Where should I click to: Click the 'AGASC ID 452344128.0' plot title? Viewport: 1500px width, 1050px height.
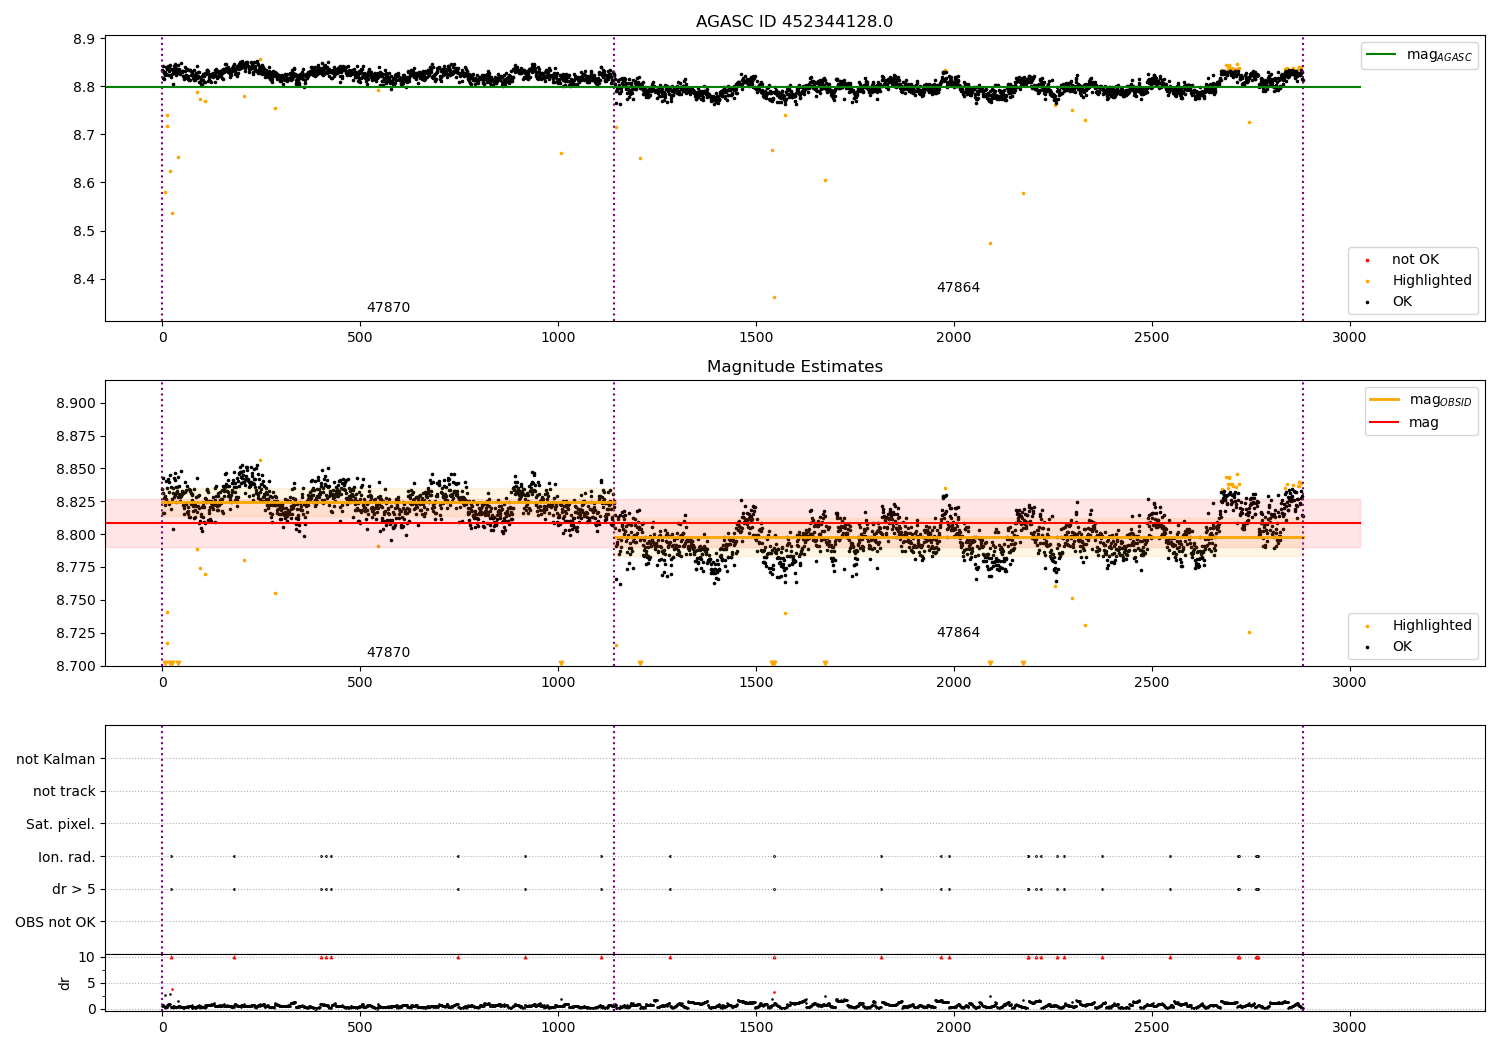pos(794,22)
